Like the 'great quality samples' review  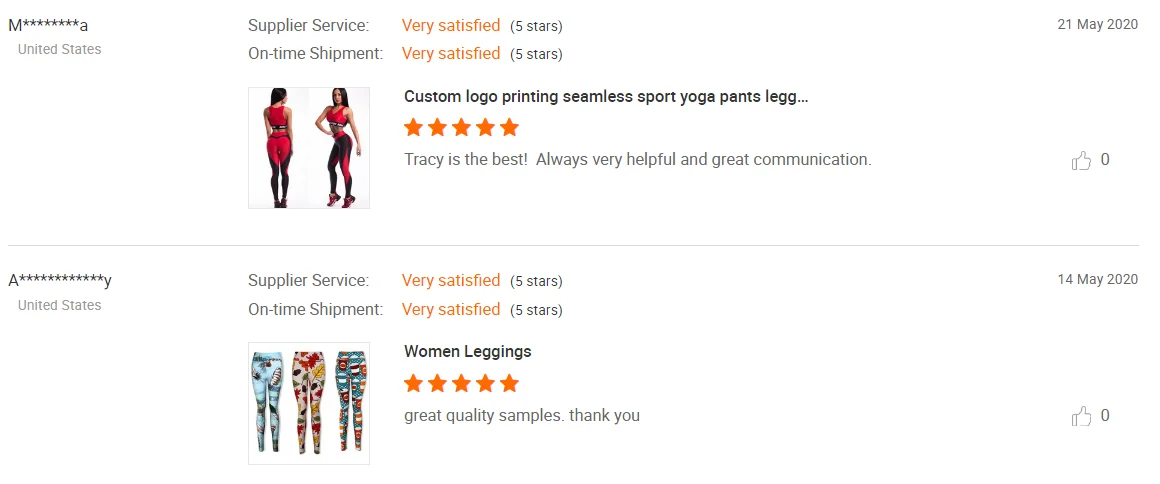click(1081, 416)
